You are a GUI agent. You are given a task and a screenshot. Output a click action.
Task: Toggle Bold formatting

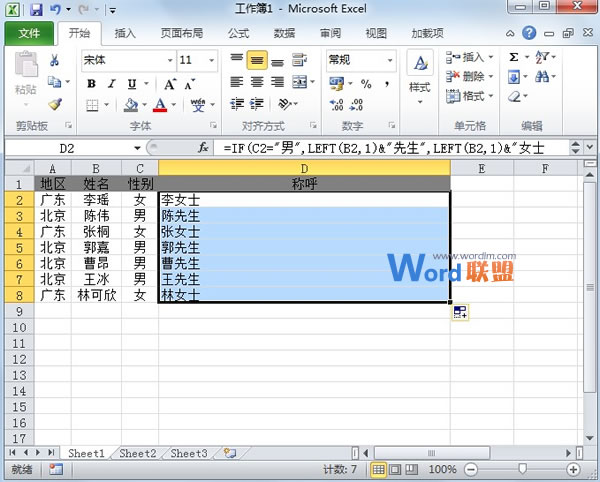point(90,83)
